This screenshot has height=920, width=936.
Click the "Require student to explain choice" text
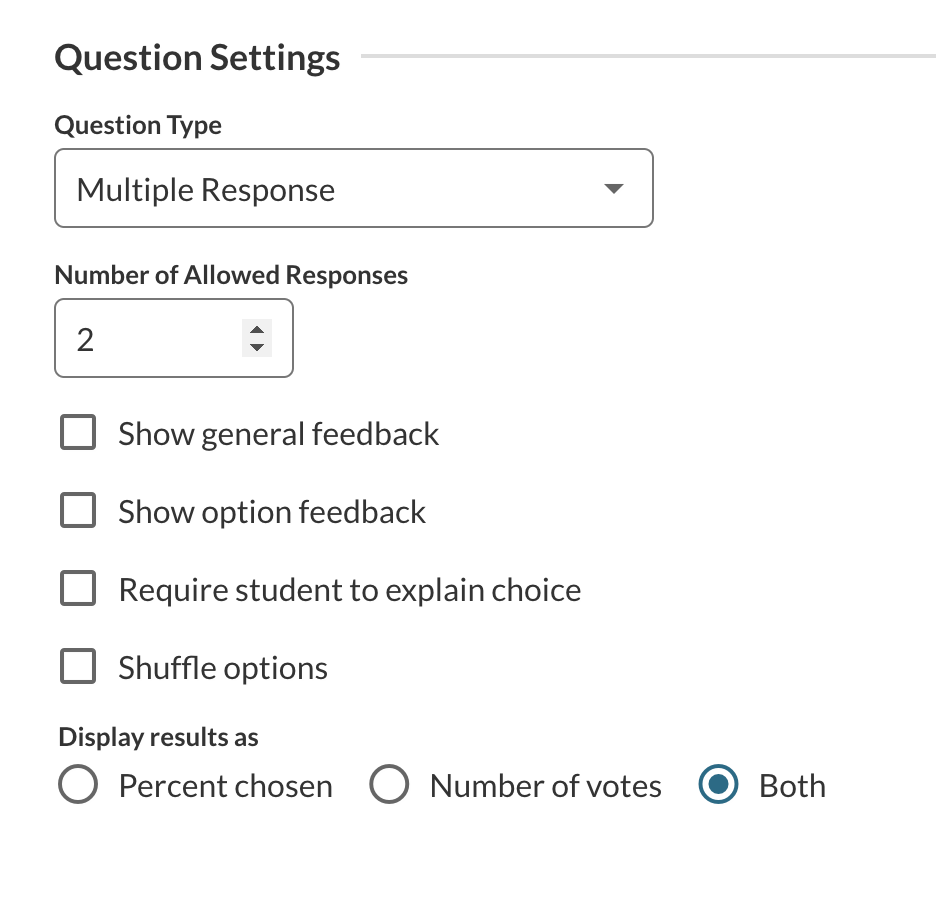pyautogui.click(x=349, y=590)
